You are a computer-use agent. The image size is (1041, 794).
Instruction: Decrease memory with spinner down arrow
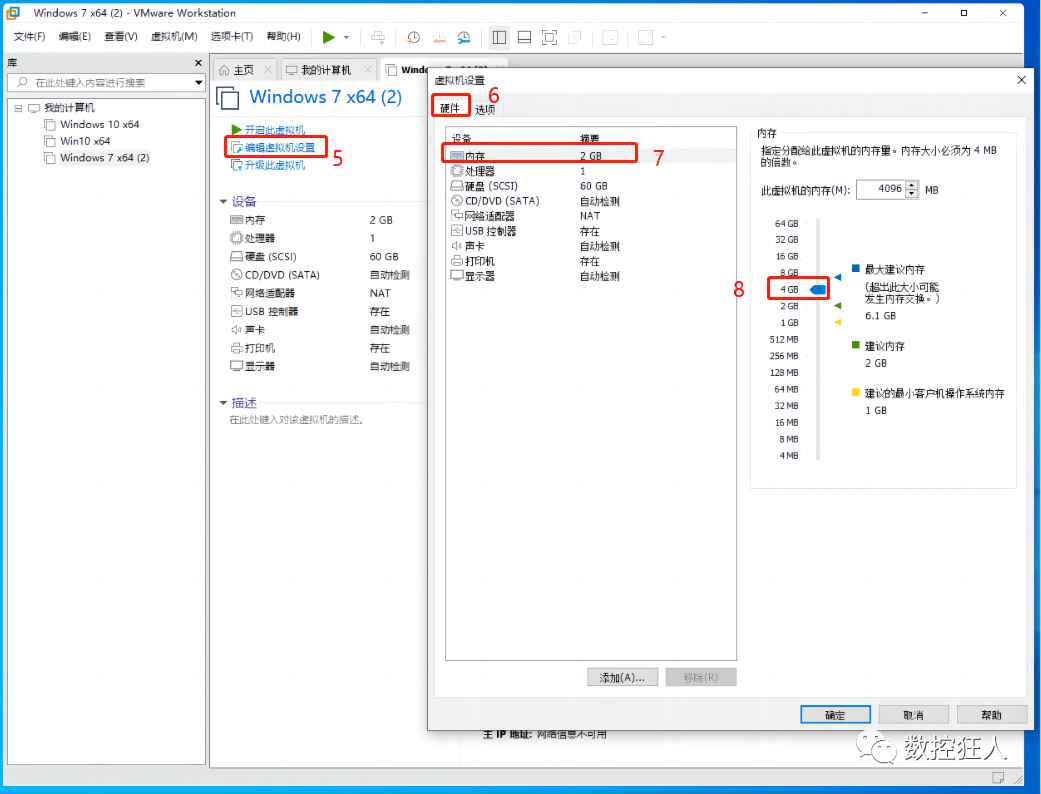pos(912,194)
